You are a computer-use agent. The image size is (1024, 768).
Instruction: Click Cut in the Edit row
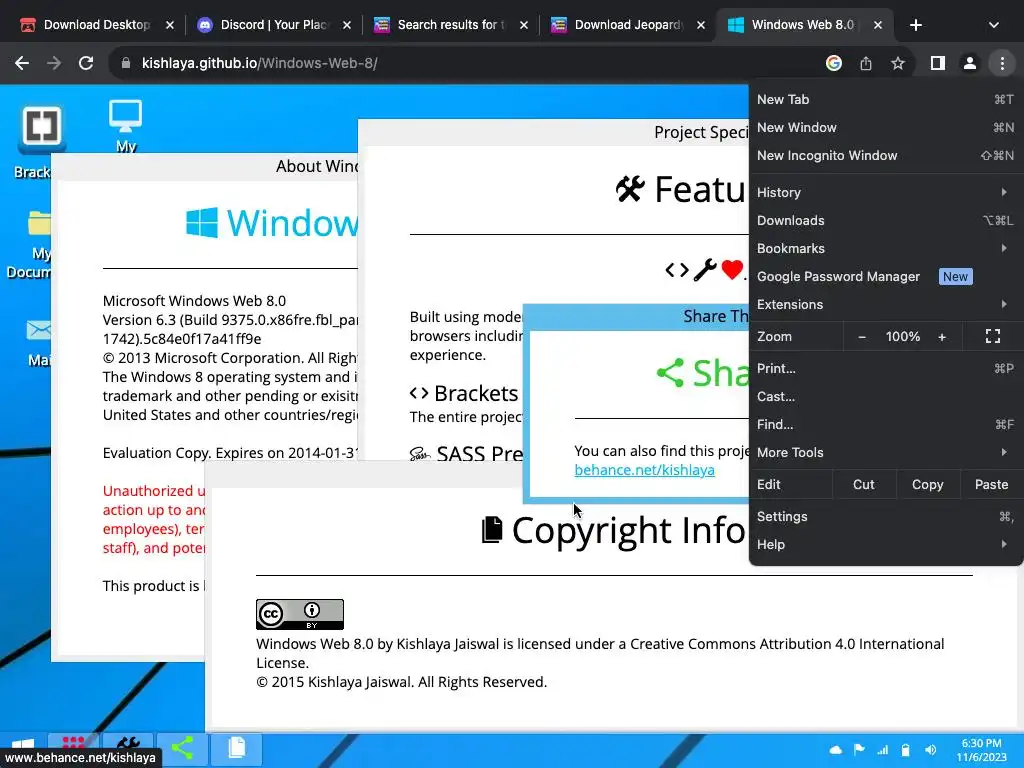click(x=863, y=485)
